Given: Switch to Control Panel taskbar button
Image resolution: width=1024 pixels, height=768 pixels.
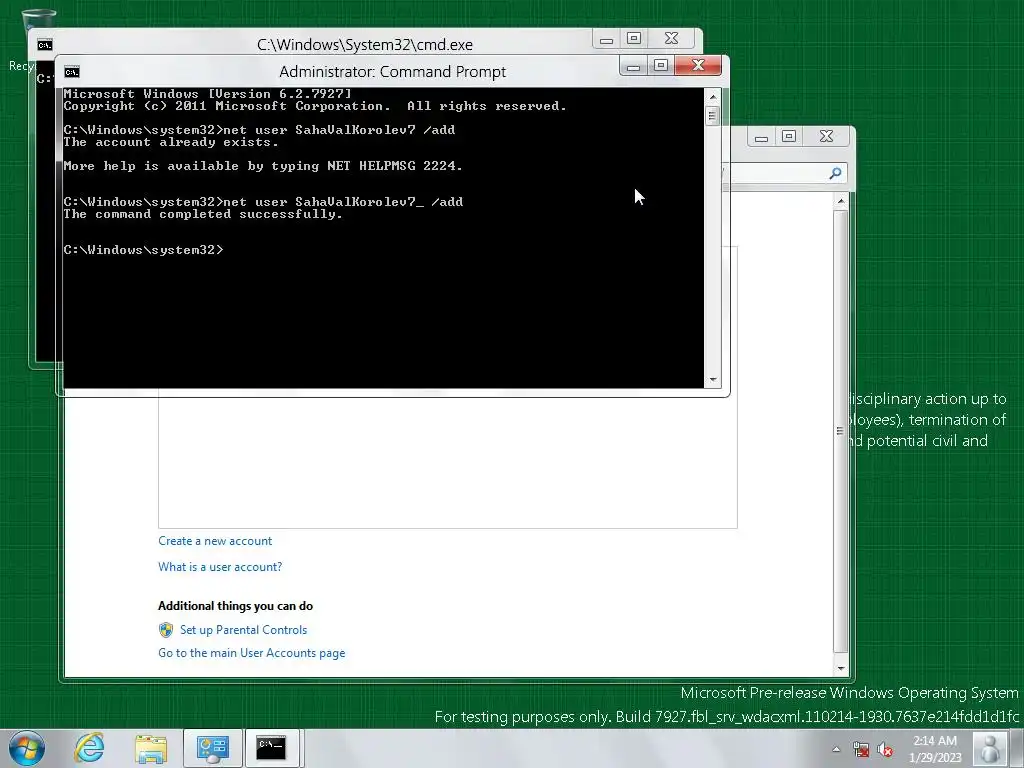Looking at the screenshot, I should (213, 748).
